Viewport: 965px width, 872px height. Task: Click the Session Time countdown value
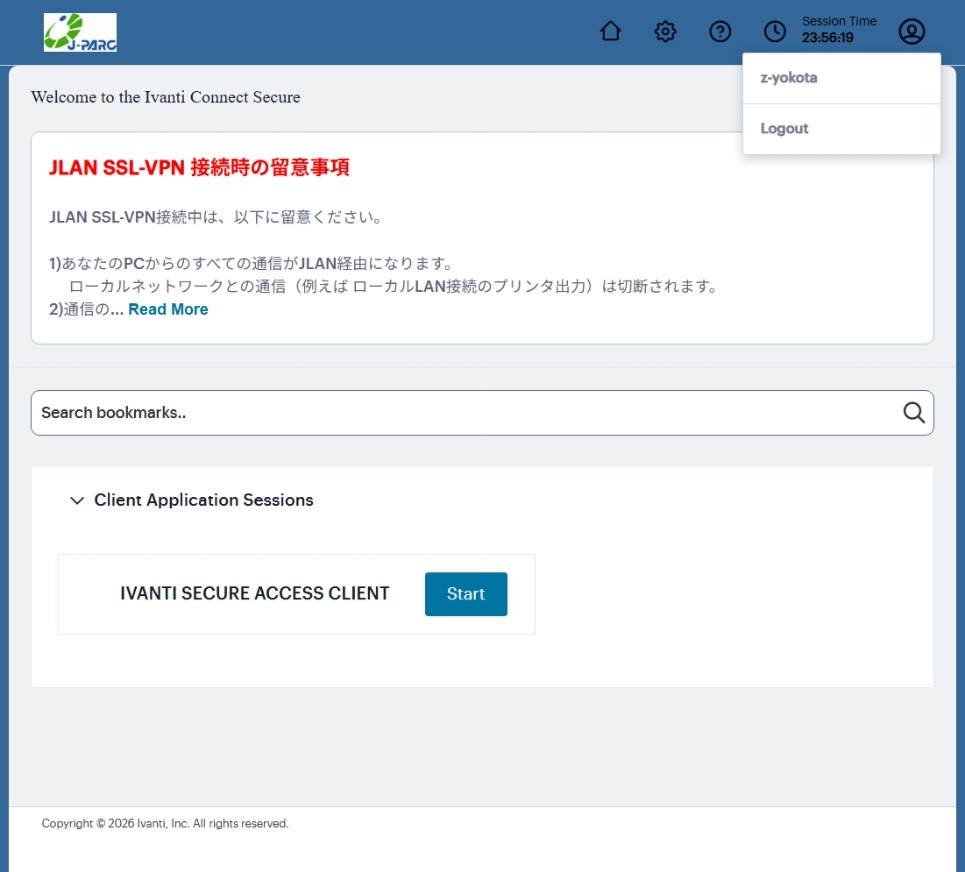click(x=827, y=39)
